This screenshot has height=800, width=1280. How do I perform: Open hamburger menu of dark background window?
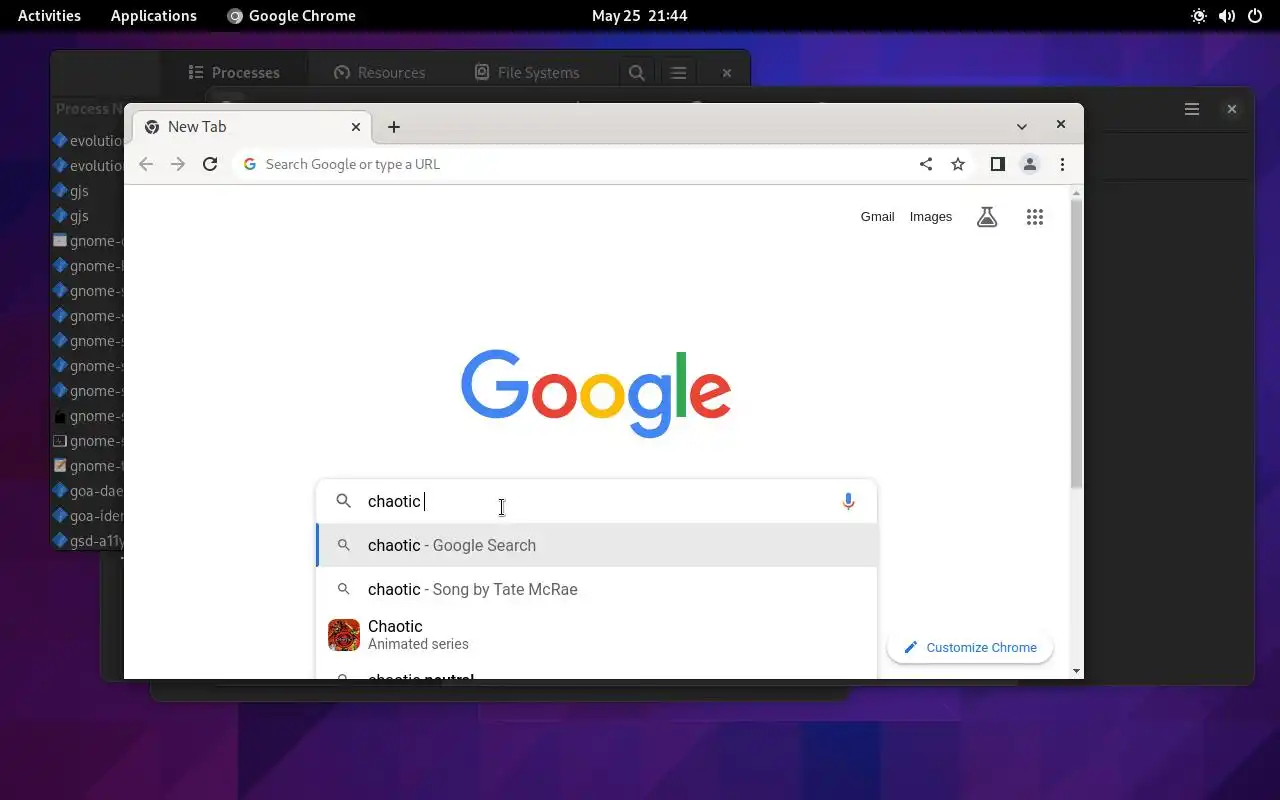pos(1192,109)
